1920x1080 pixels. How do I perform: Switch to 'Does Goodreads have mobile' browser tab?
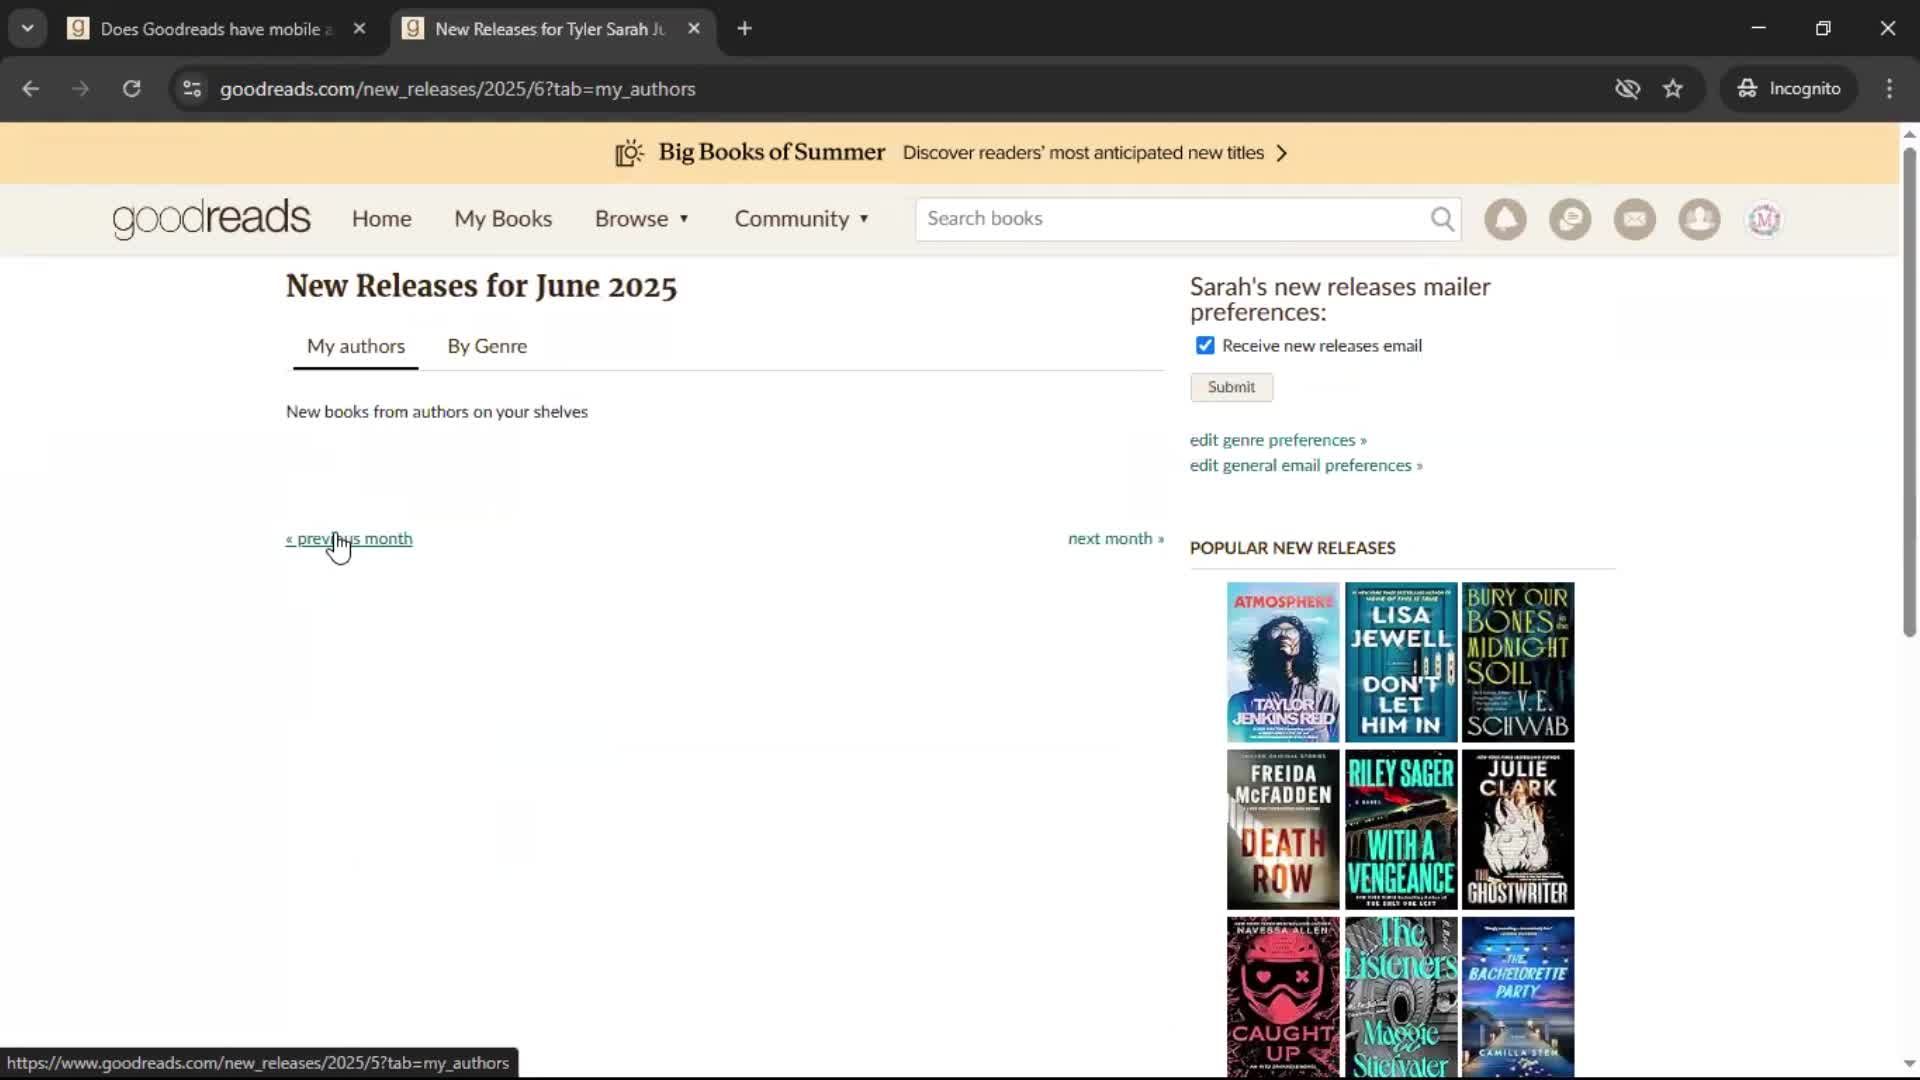[215, 29]
